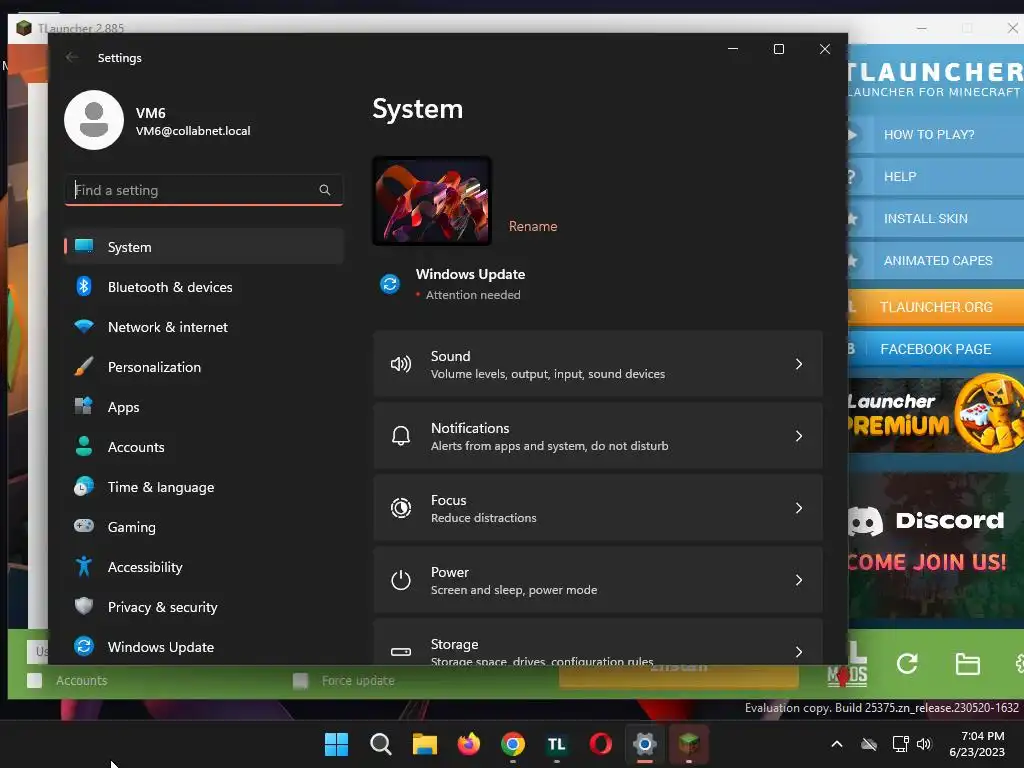1024x768 pixels.
Task: Click the Storage drive icon
Action: [x=401, y=651]
